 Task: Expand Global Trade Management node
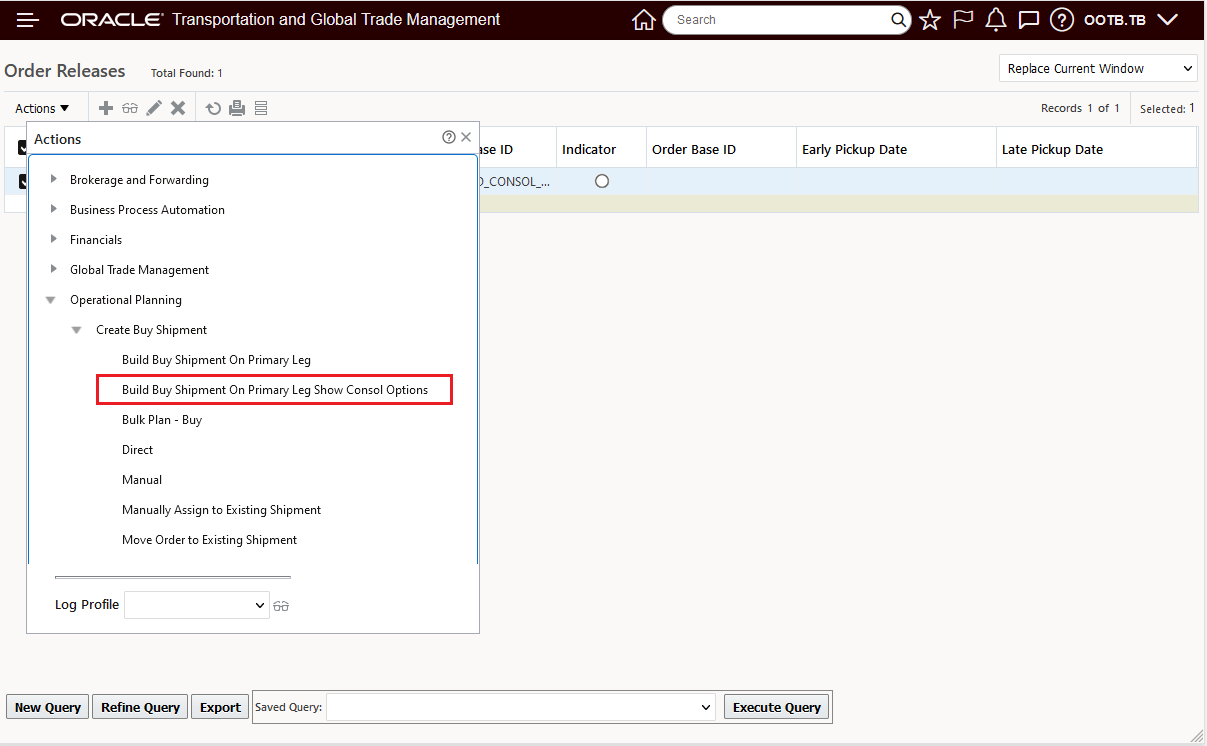pos(54,269)
